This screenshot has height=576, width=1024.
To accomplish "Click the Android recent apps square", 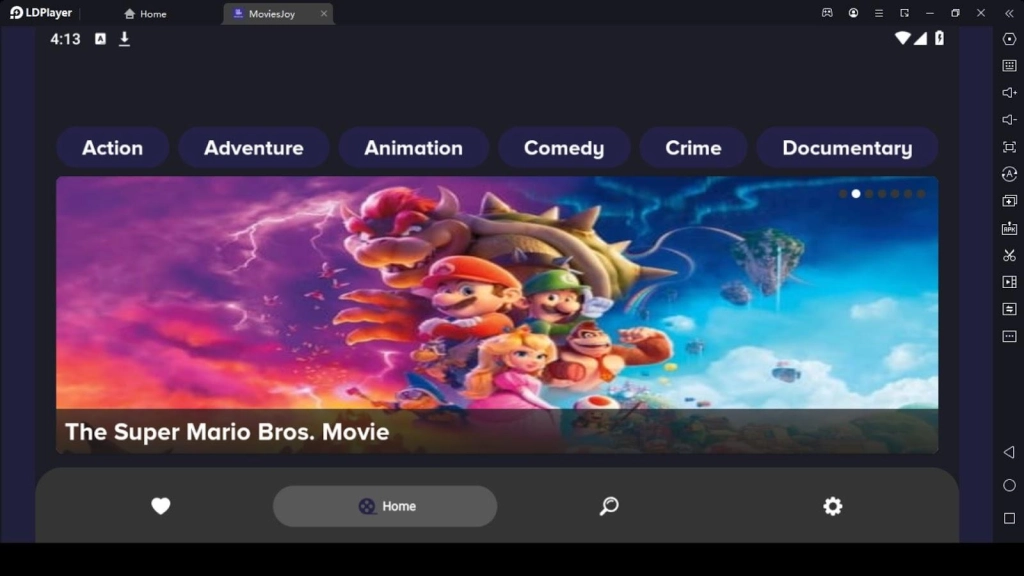I will (1009, 518).
